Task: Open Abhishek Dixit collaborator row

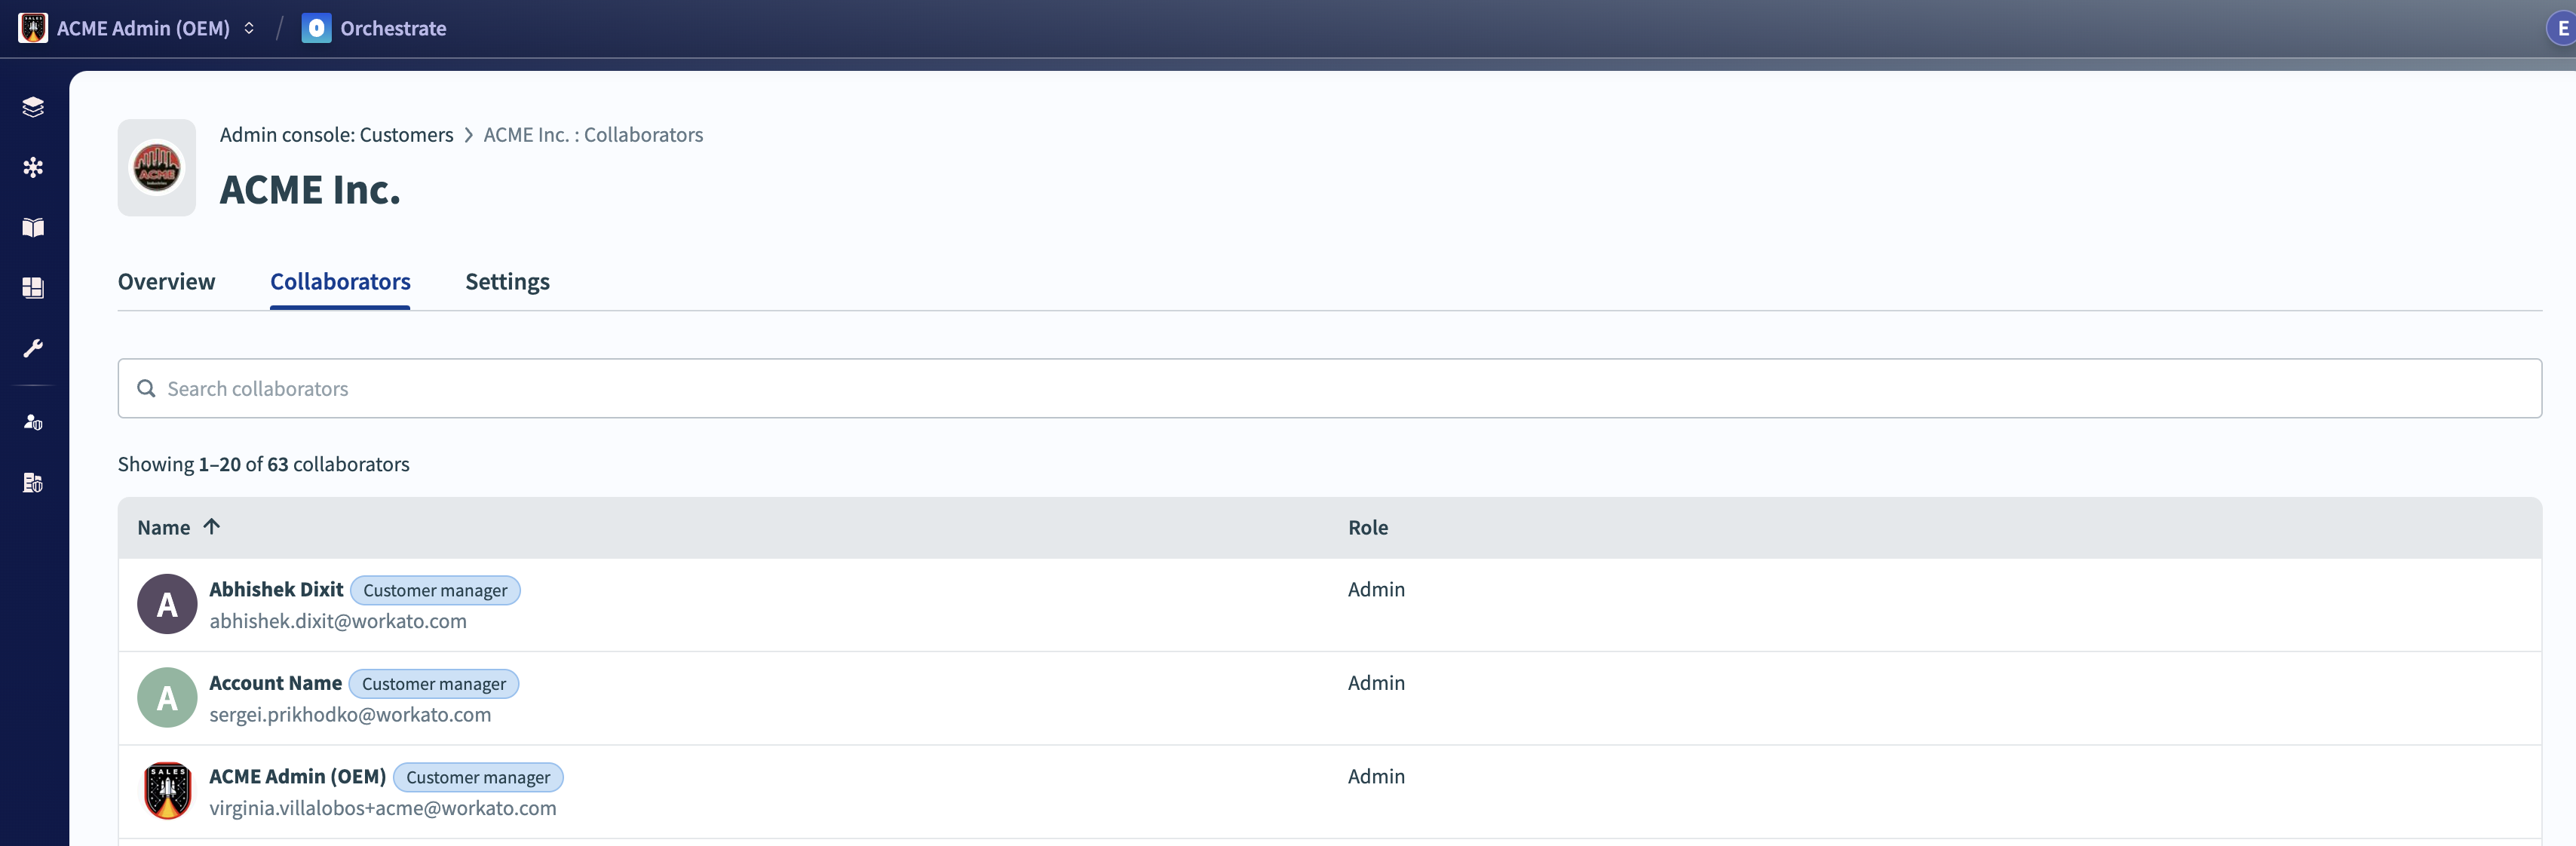Action: [x=276, y=589]
